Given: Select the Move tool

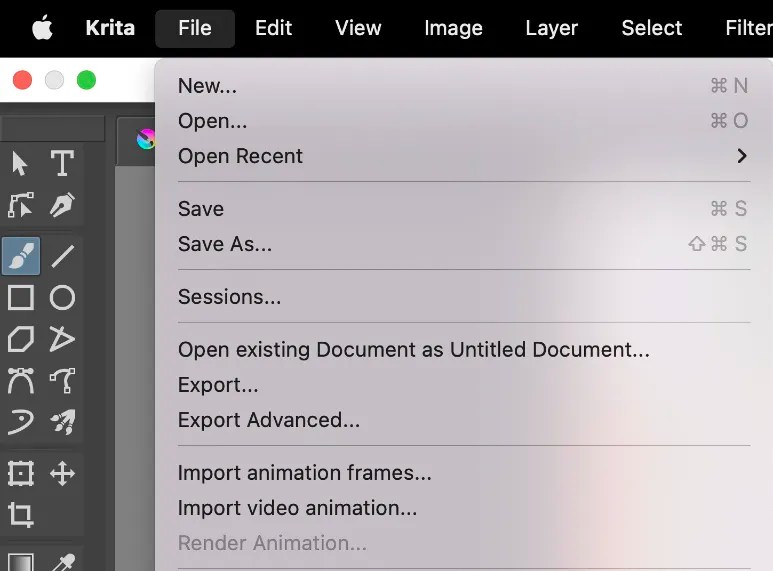Looking at the screenshot, I should tap(62, 473).
